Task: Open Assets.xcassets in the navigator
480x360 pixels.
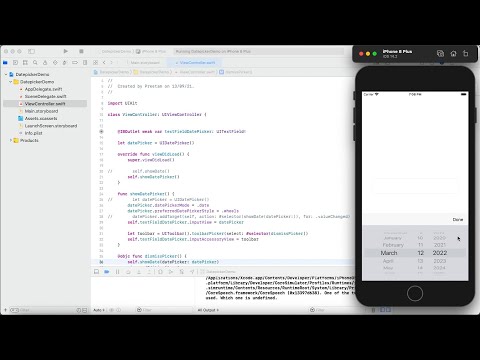Action: coord(41,118)
